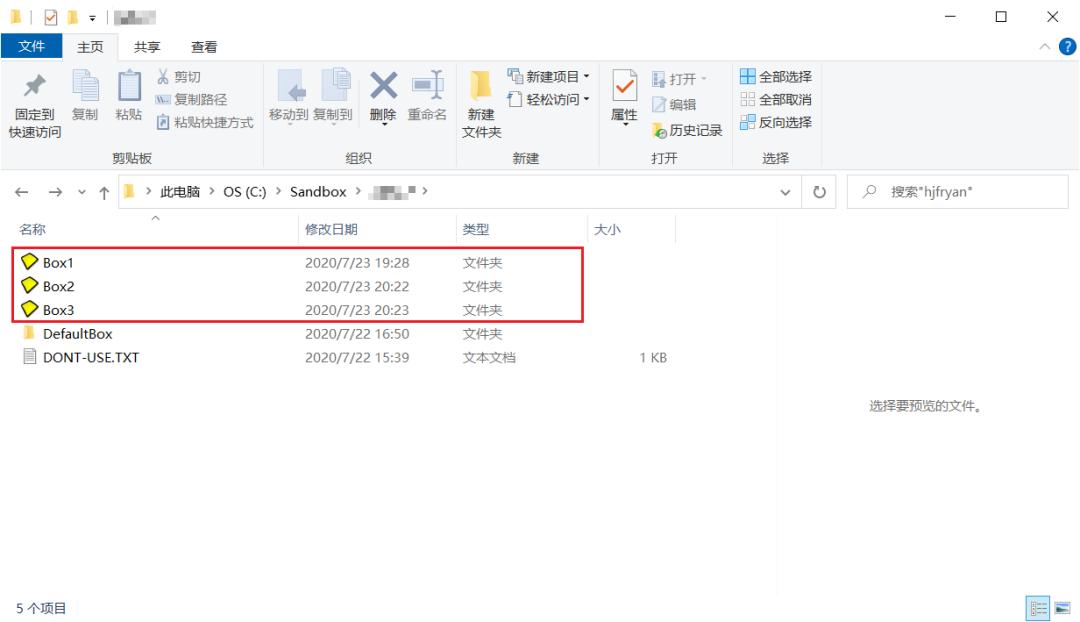This screenshot has height=622, width=1080.
Task: Create New Folder (新建文件夹) via ribbon
Action: (481, 103)
